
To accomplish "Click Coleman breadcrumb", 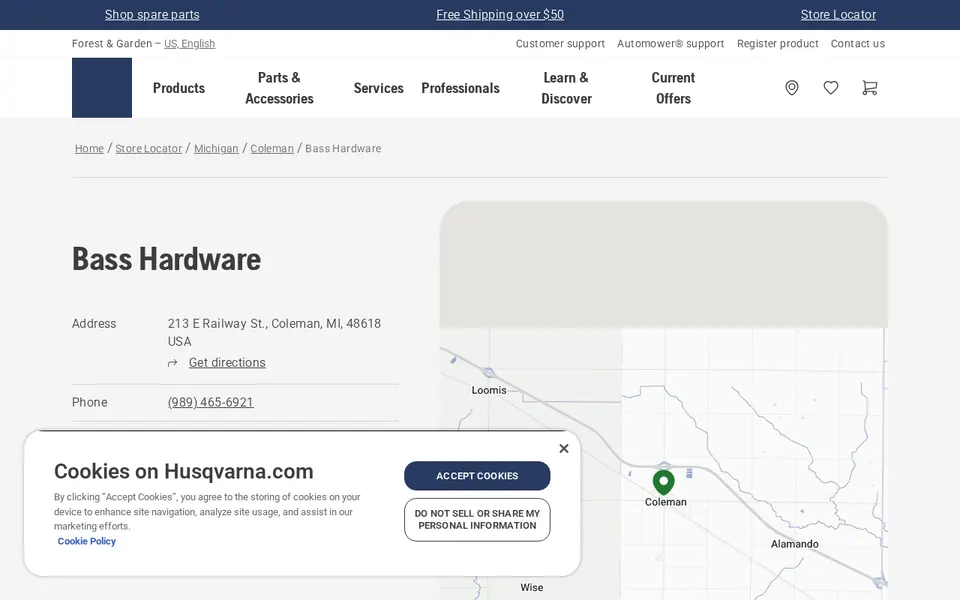I will [x=272, y=149].
